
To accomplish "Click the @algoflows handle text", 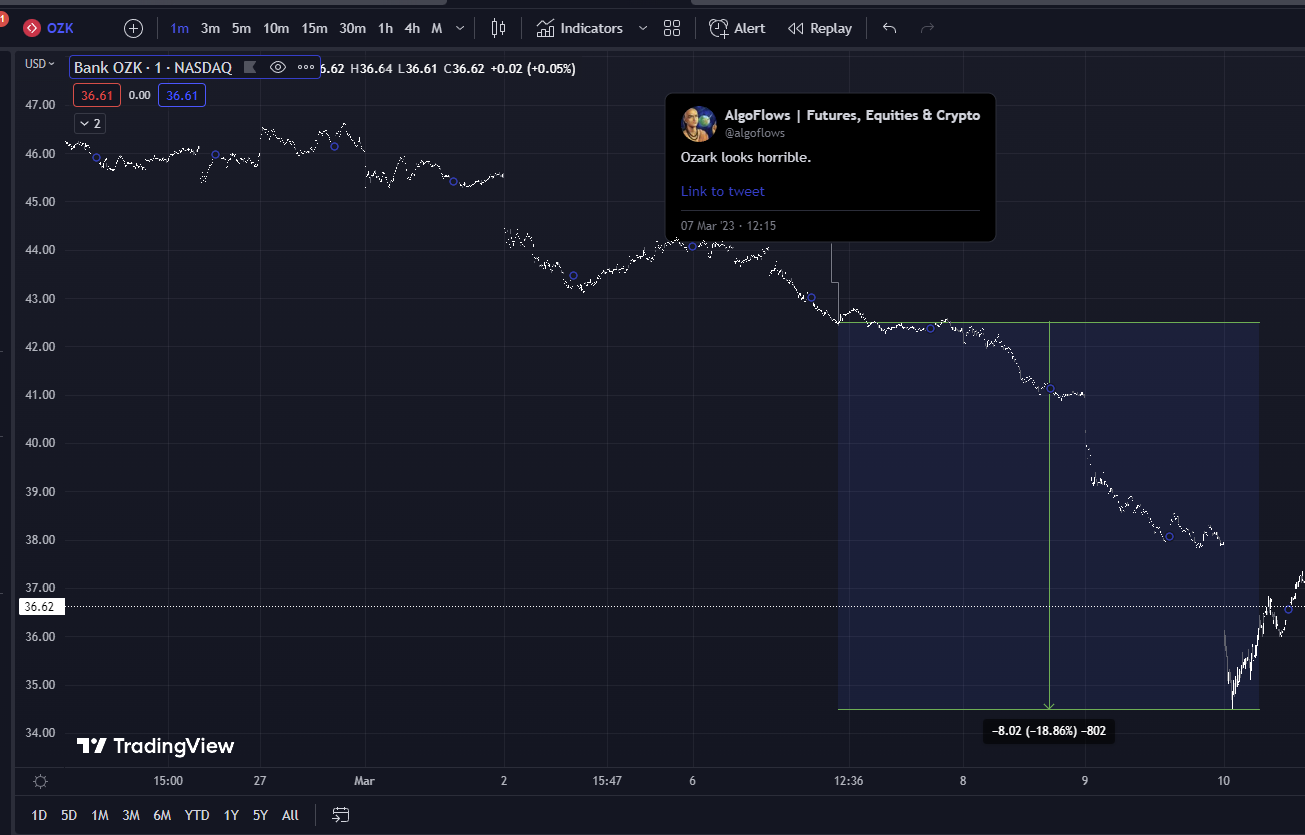I will click(x=755, y=133).
